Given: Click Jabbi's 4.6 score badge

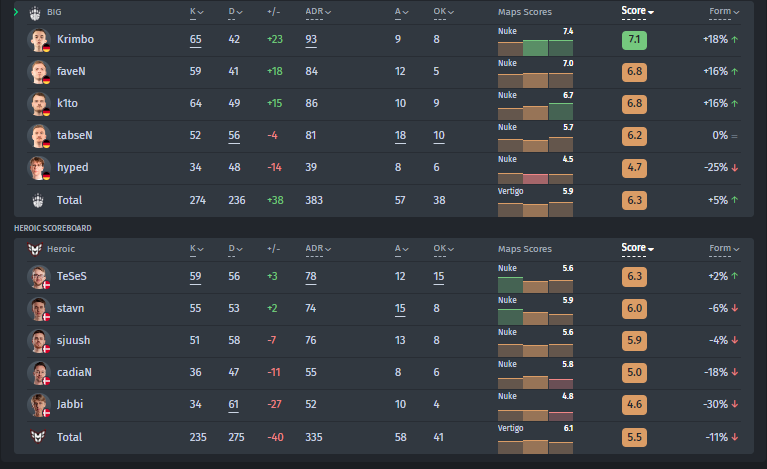Looking at the screenshot, I should click(634, 405).
